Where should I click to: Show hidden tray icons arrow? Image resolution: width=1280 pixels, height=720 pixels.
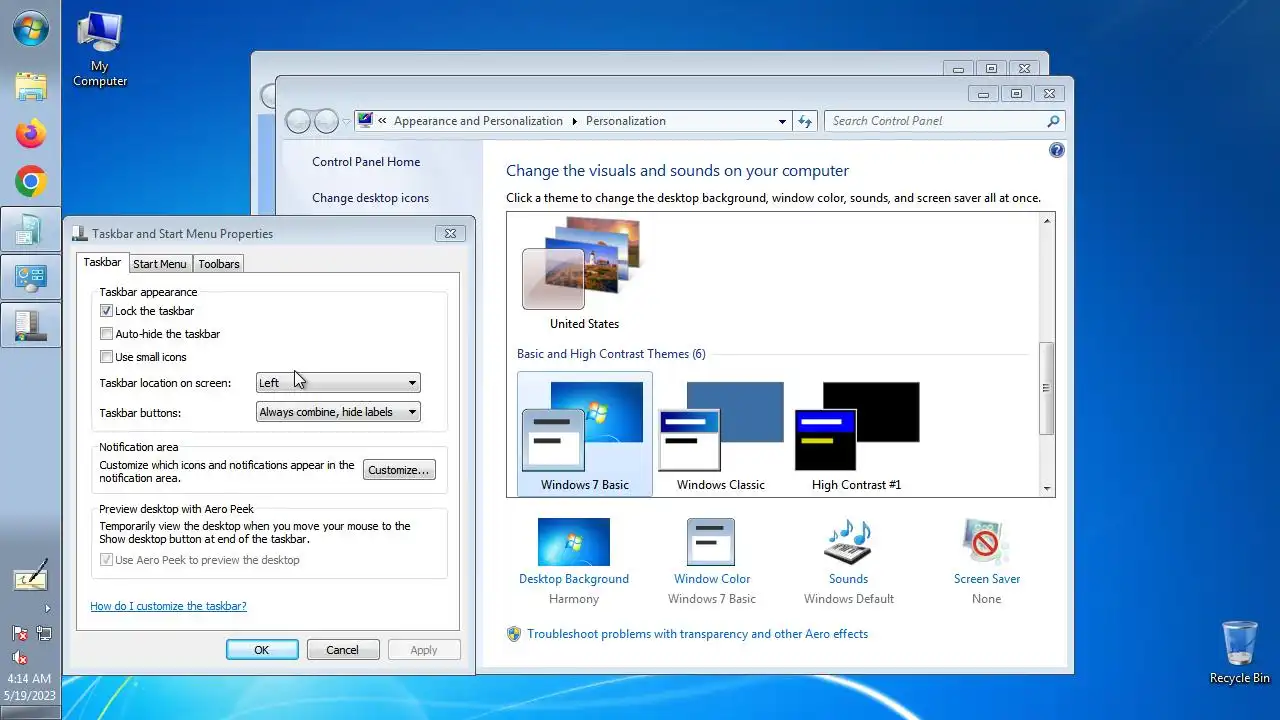(46, 608)
